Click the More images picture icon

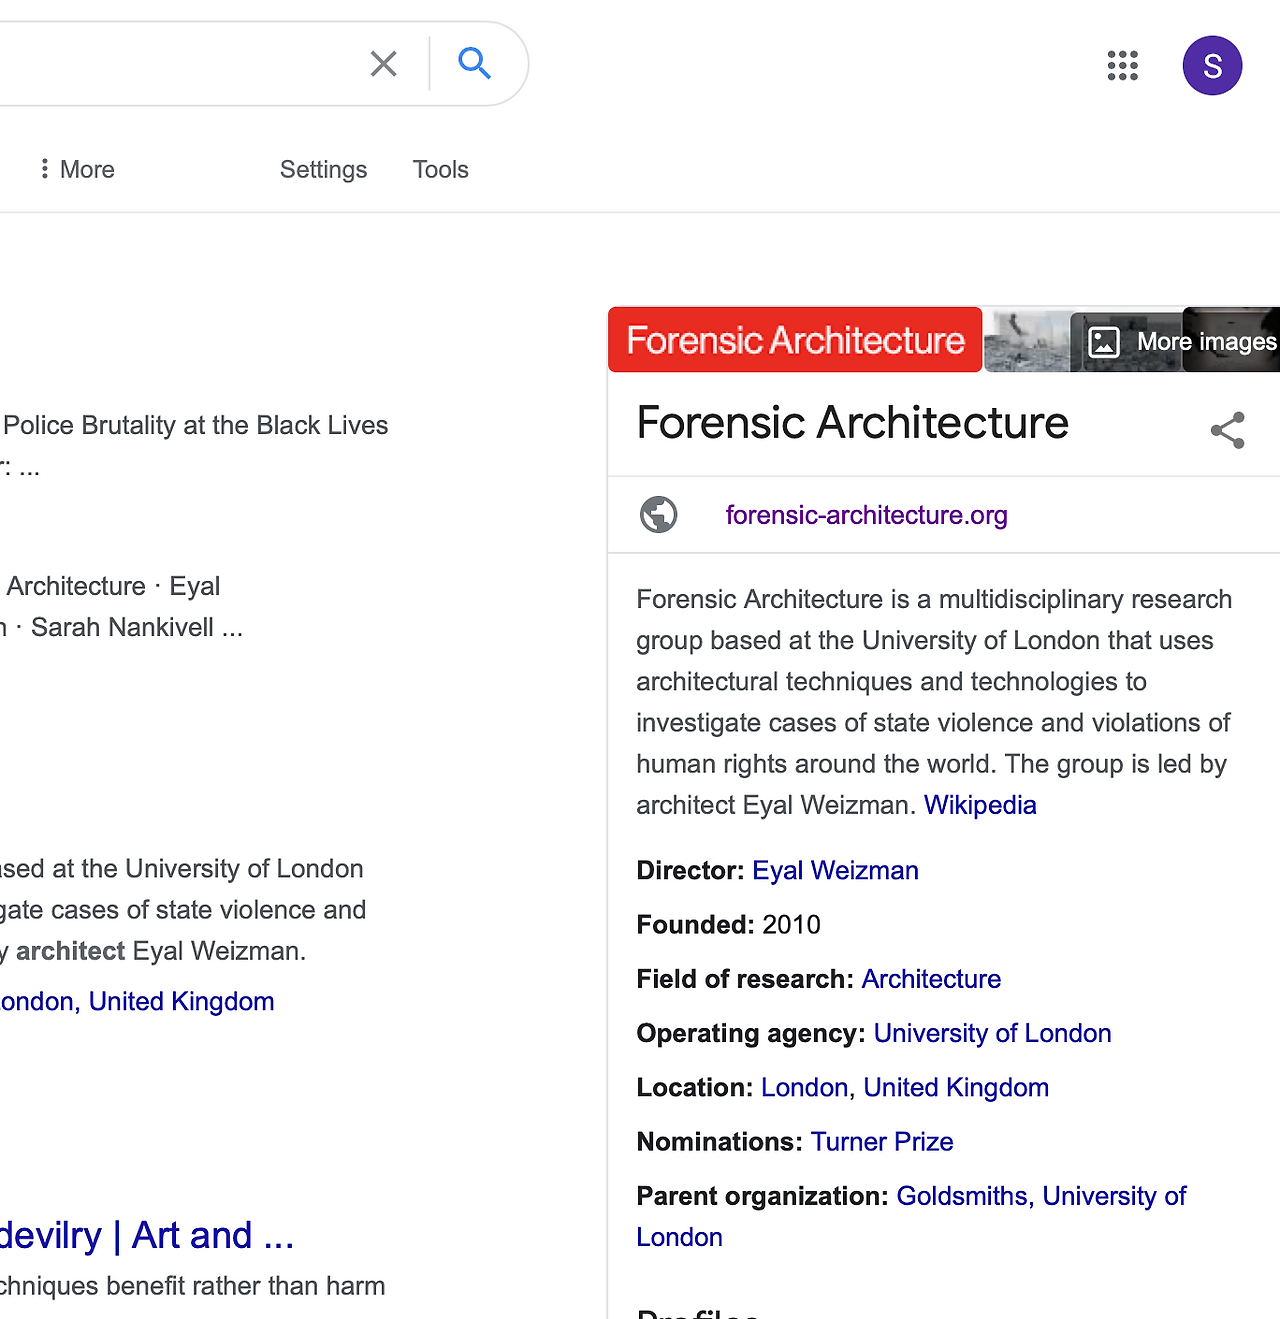[x=1103, y=342]
